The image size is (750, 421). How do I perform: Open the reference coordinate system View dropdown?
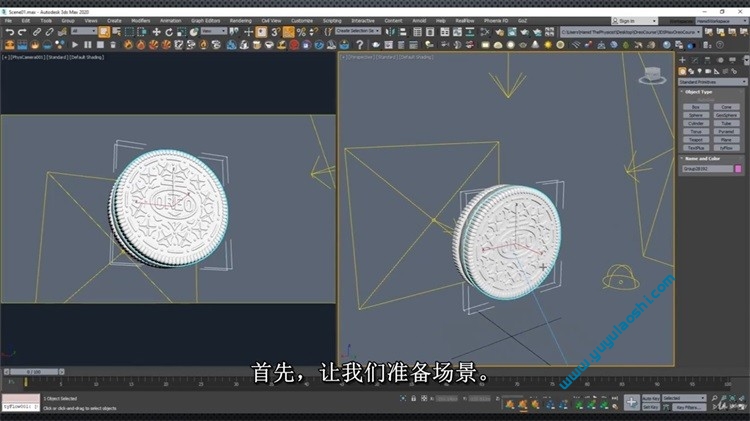pyautogui.click(x=214, y=31)
